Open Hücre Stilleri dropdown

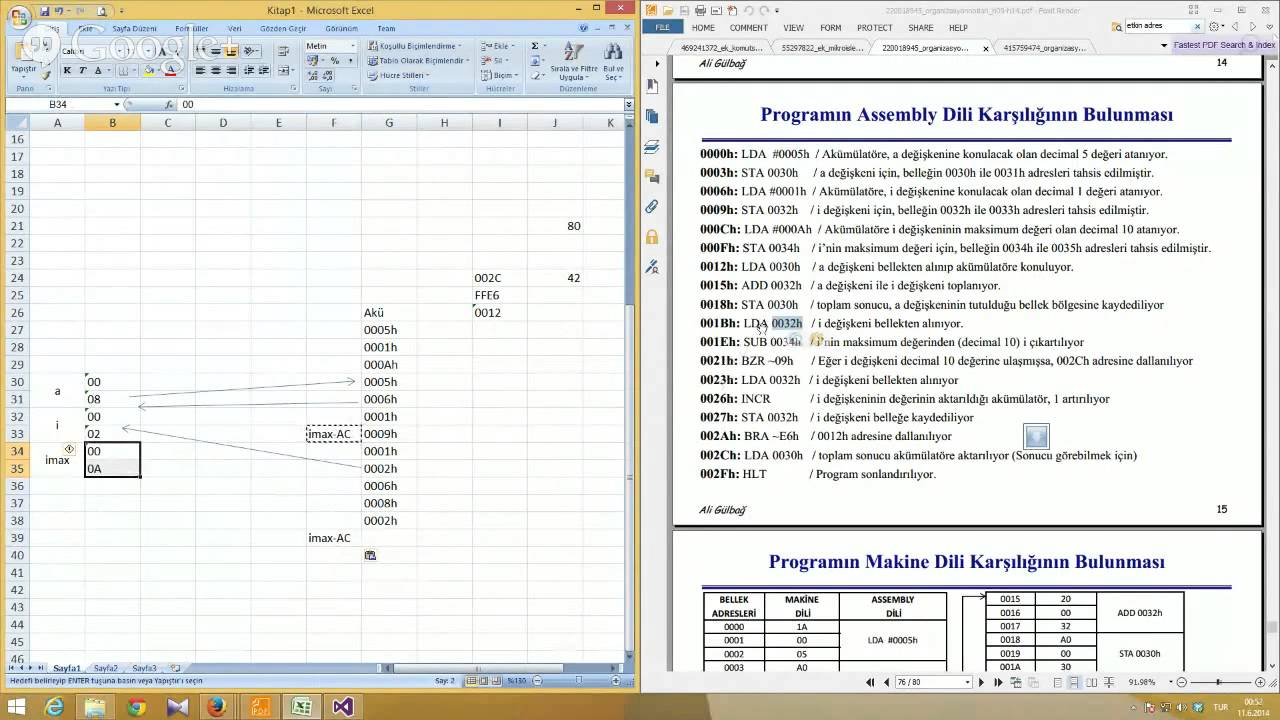(x=399, y=75)
